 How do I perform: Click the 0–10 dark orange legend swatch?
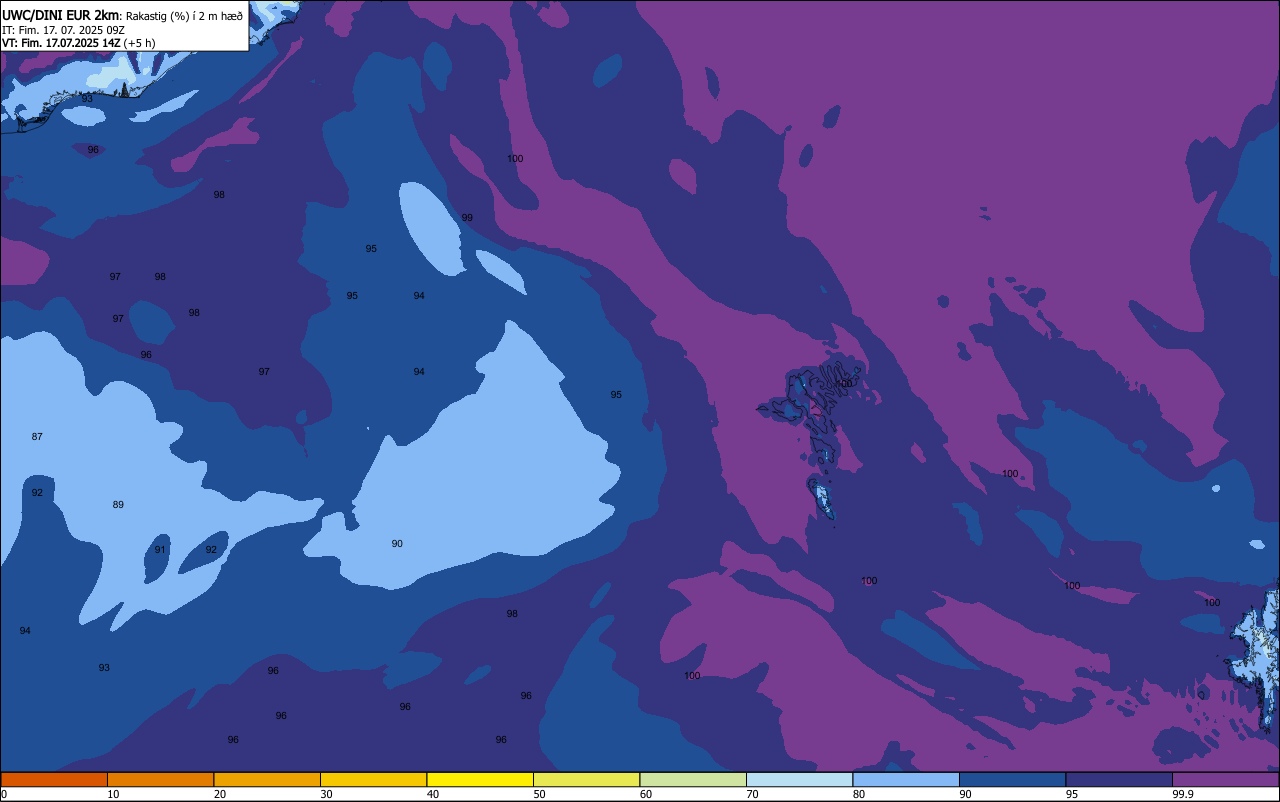coord(54,779)
